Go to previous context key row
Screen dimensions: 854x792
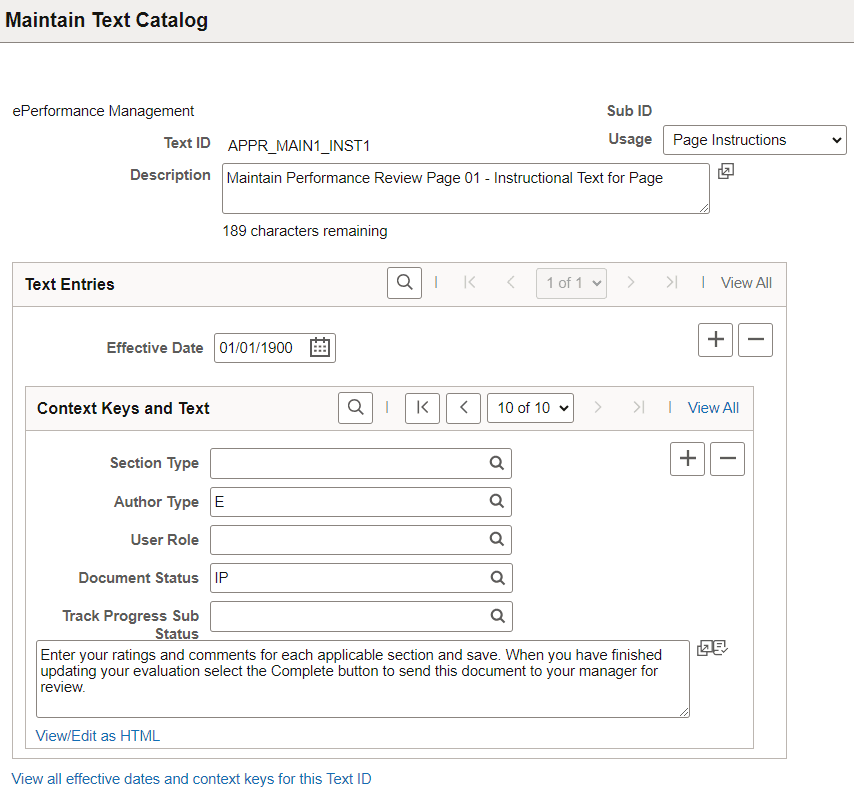[463, 408]
